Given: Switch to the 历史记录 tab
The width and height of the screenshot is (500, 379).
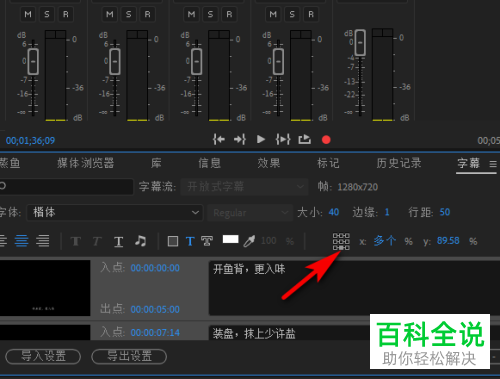Looking at the screenshot, I should [399, 163].
